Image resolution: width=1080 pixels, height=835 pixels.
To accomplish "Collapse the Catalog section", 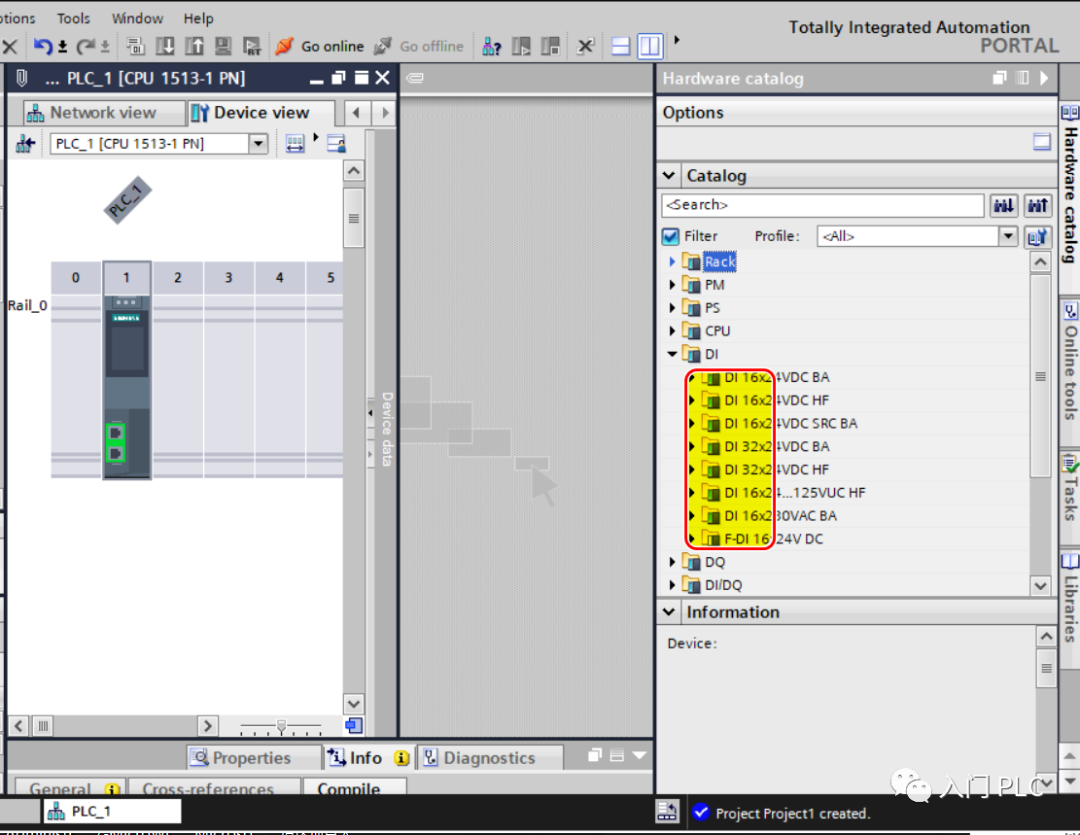I will [669, 176].
